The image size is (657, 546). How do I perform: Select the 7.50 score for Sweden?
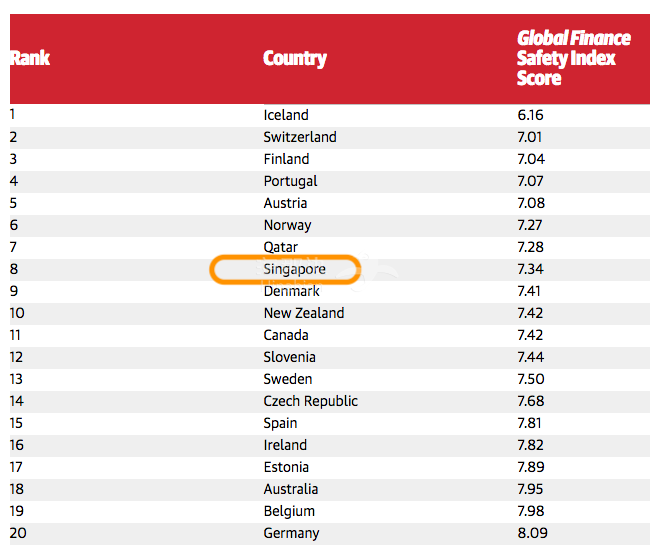click(531, 379)
